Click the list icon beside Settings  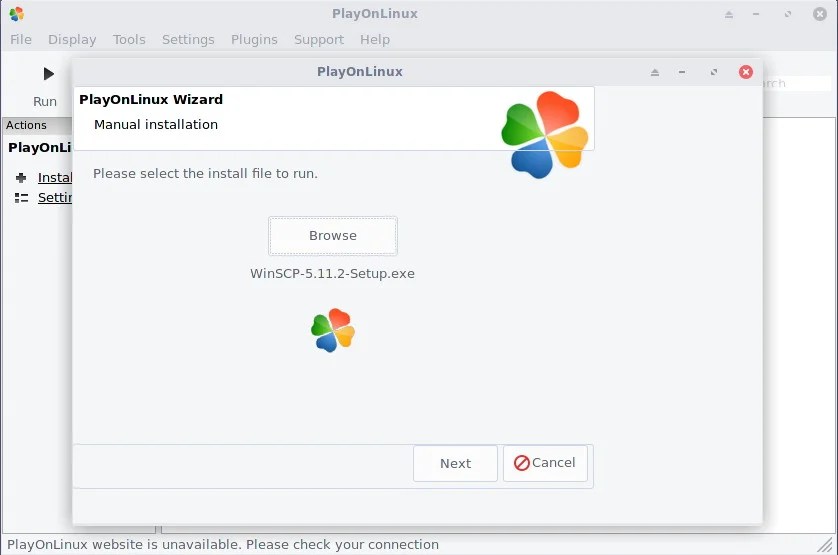point(21,198)
